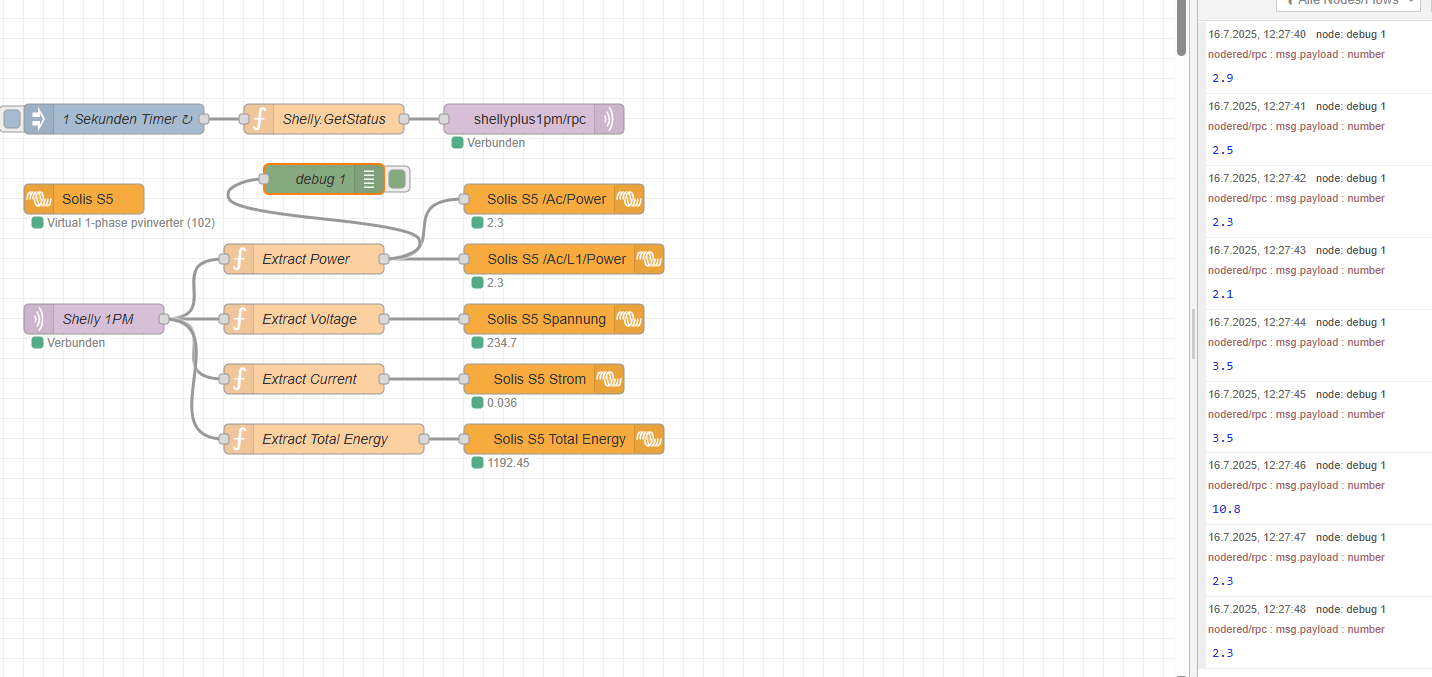Click the function icon on Extract Power
This screenshot has width=1432, height=677.
click(x=239, y=259)
